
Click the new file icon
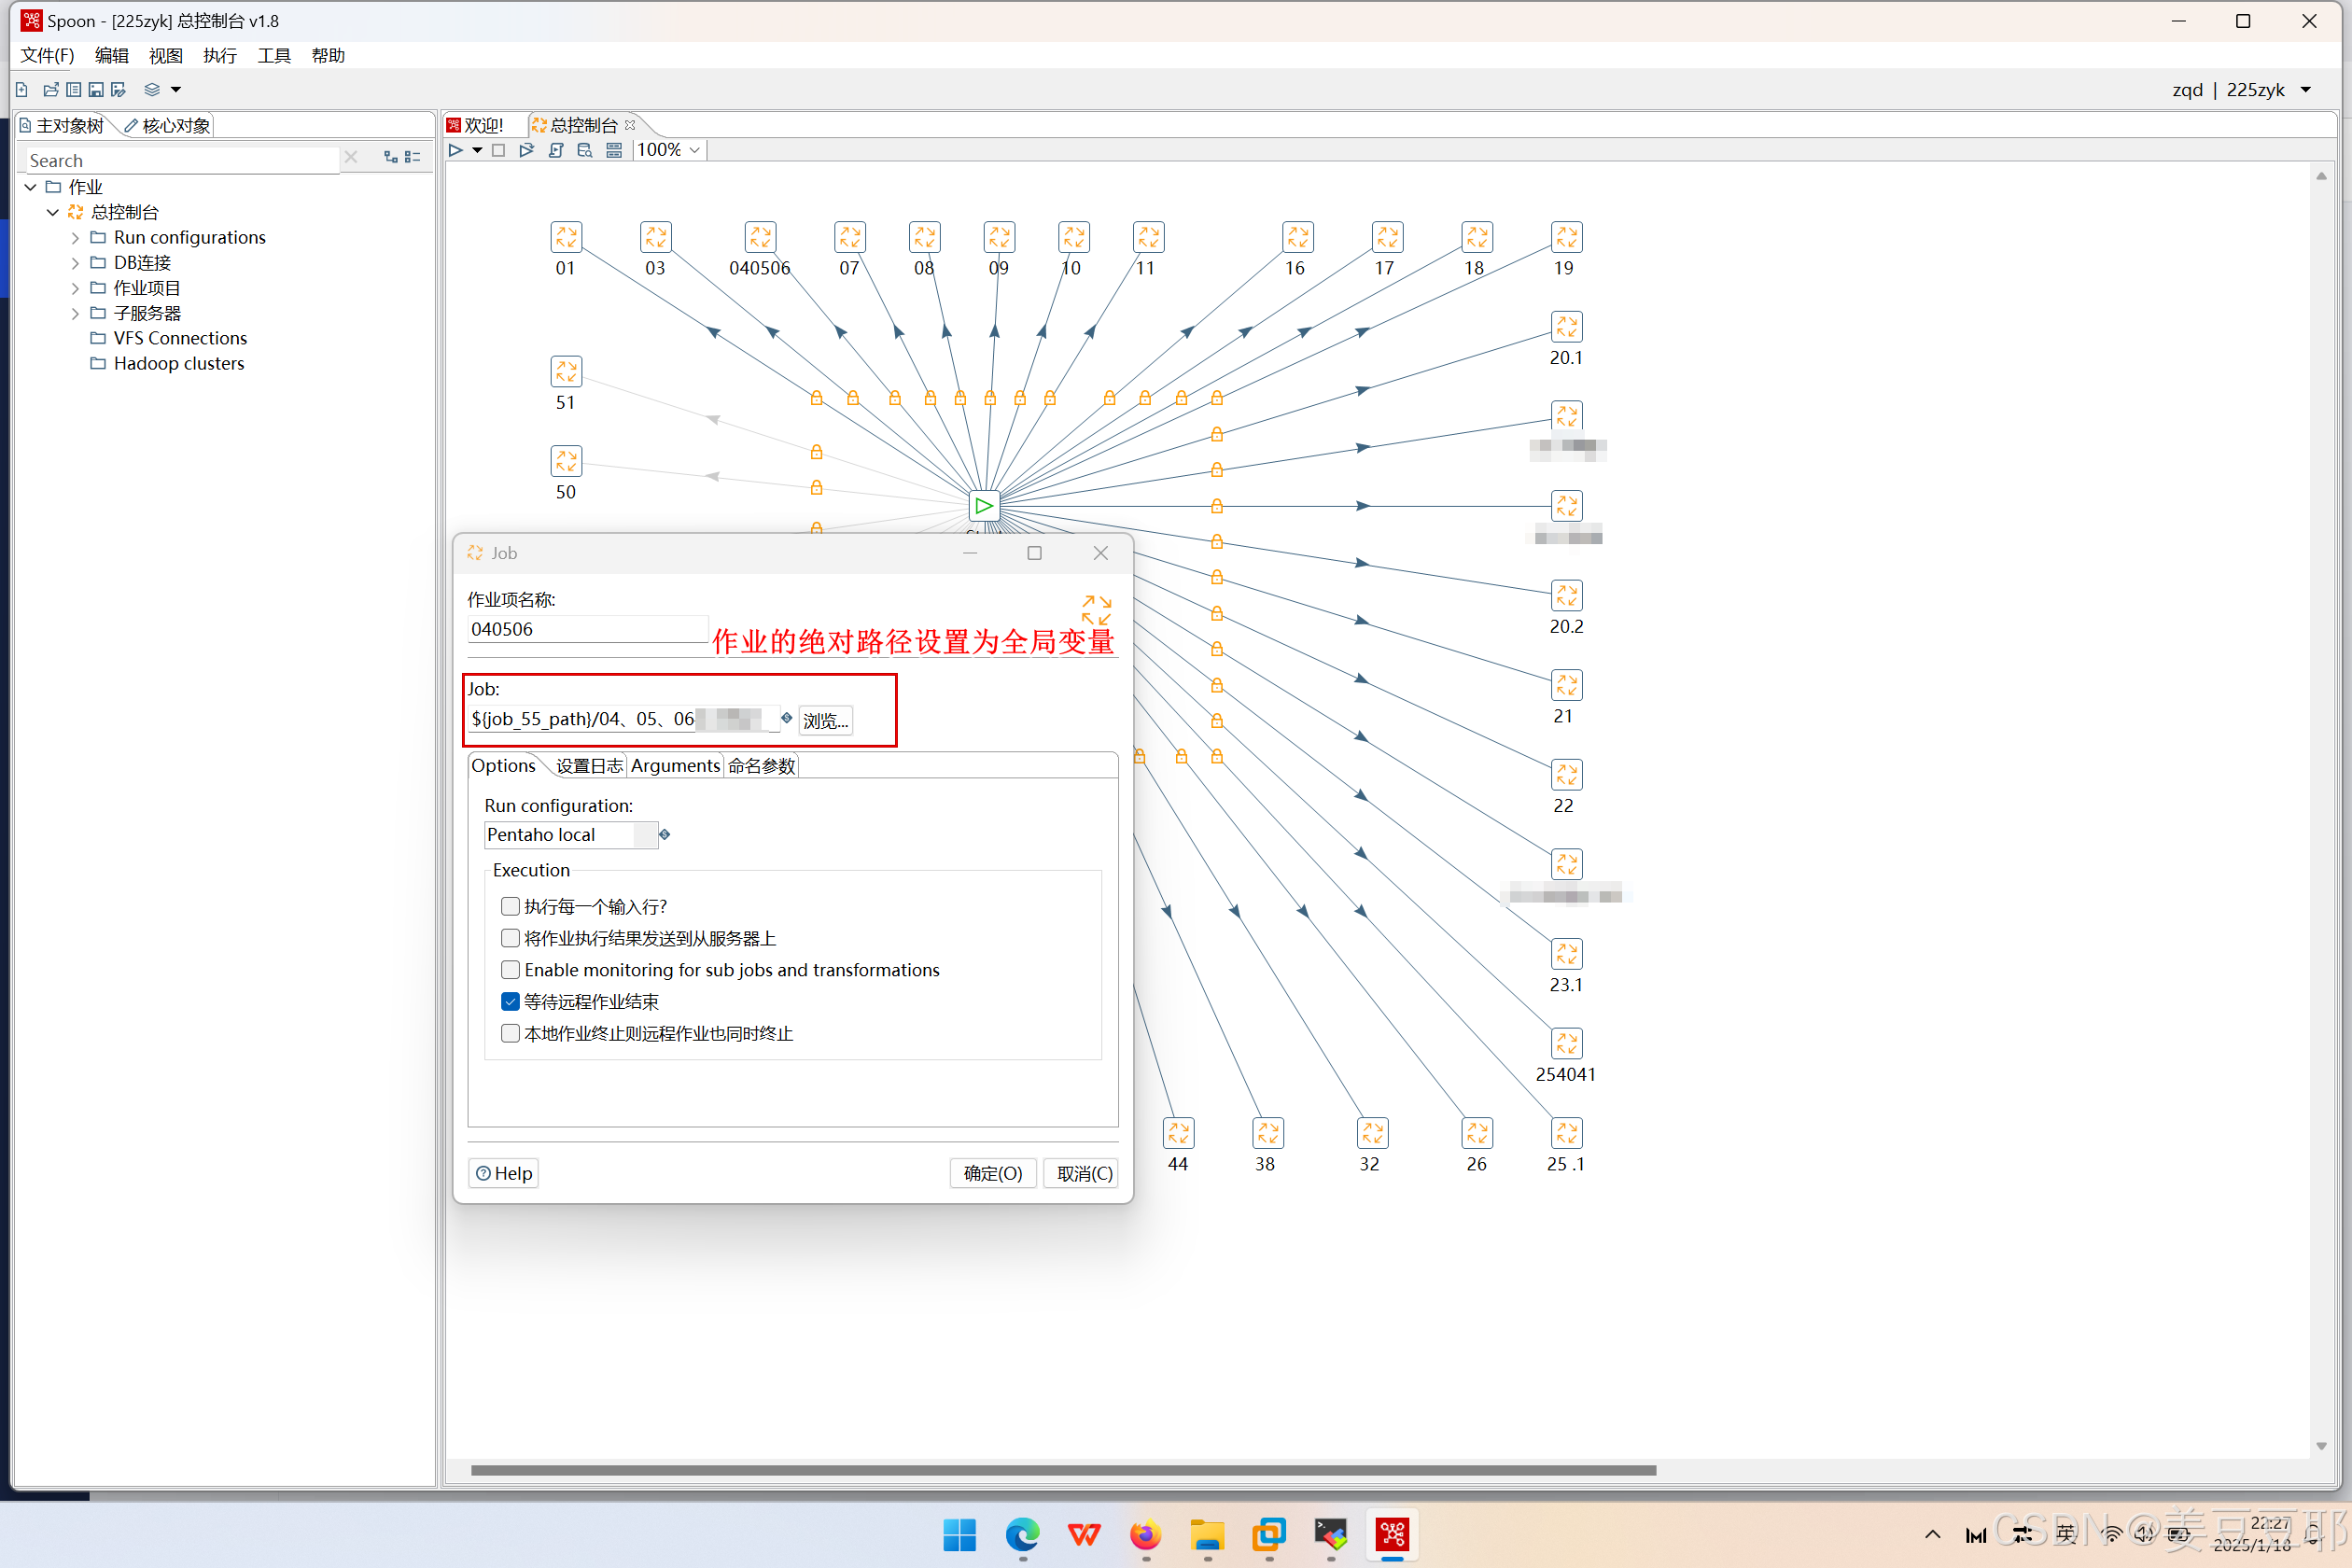point(22,90)
